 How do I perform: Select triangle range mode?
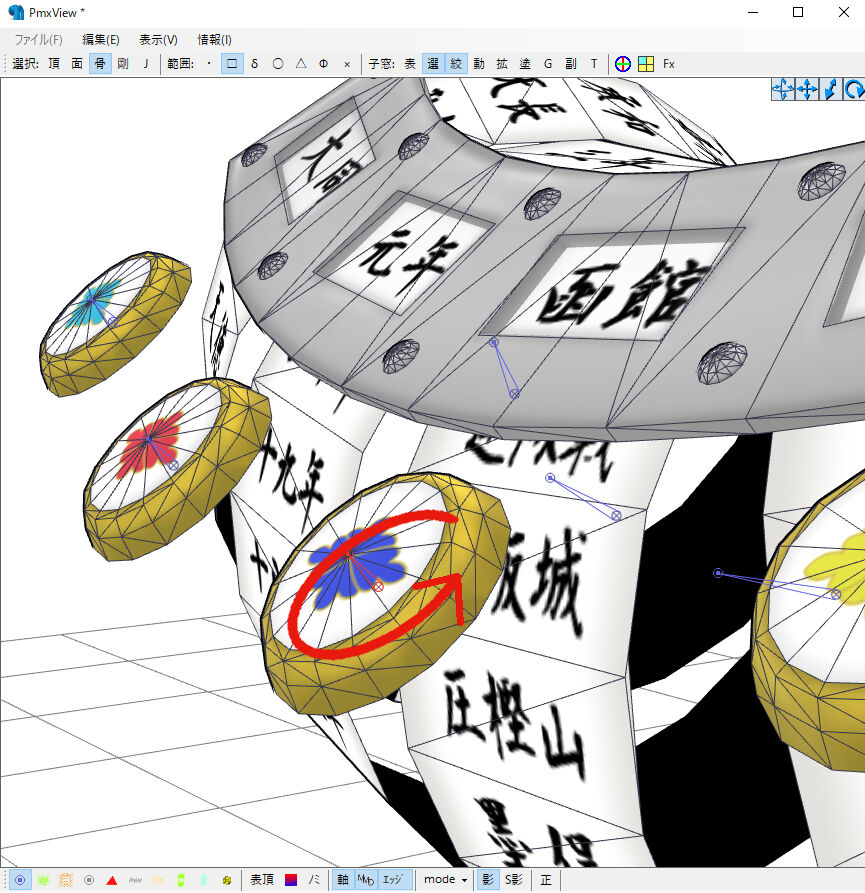pos(301,64)
